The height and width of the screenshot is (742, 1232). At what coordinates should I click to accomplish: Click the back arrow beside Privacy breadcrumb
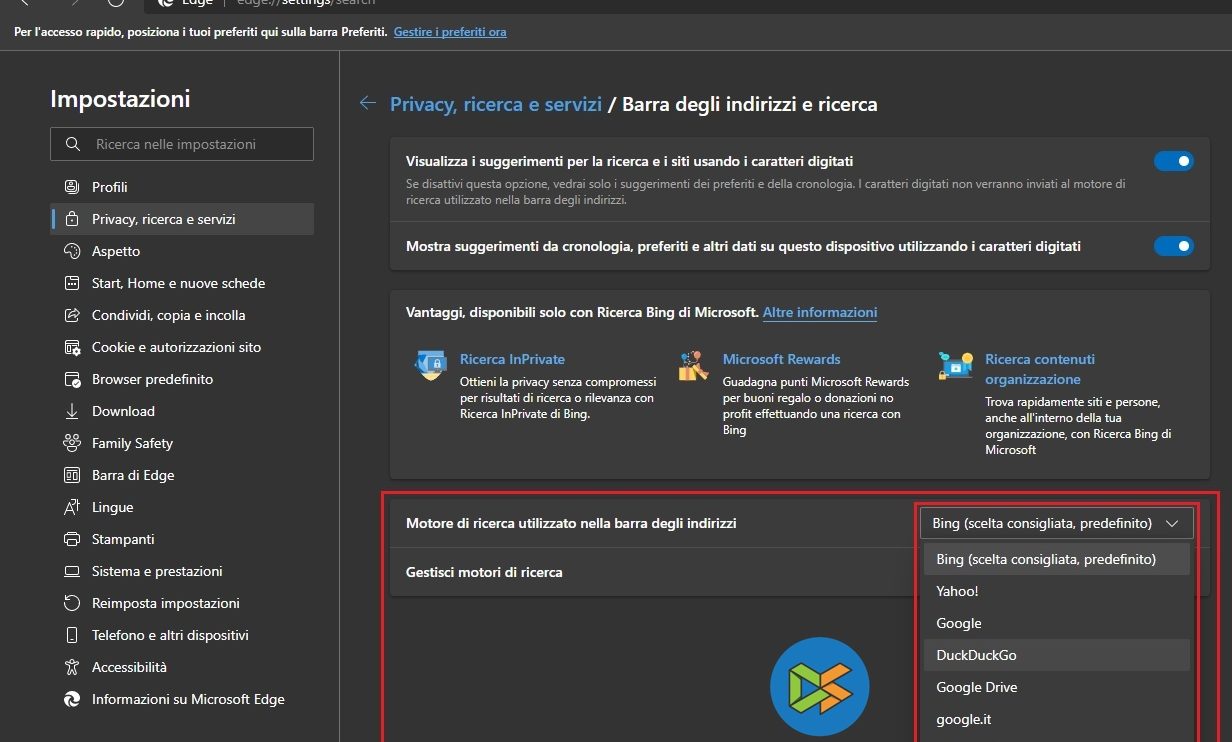click(368, 103)
